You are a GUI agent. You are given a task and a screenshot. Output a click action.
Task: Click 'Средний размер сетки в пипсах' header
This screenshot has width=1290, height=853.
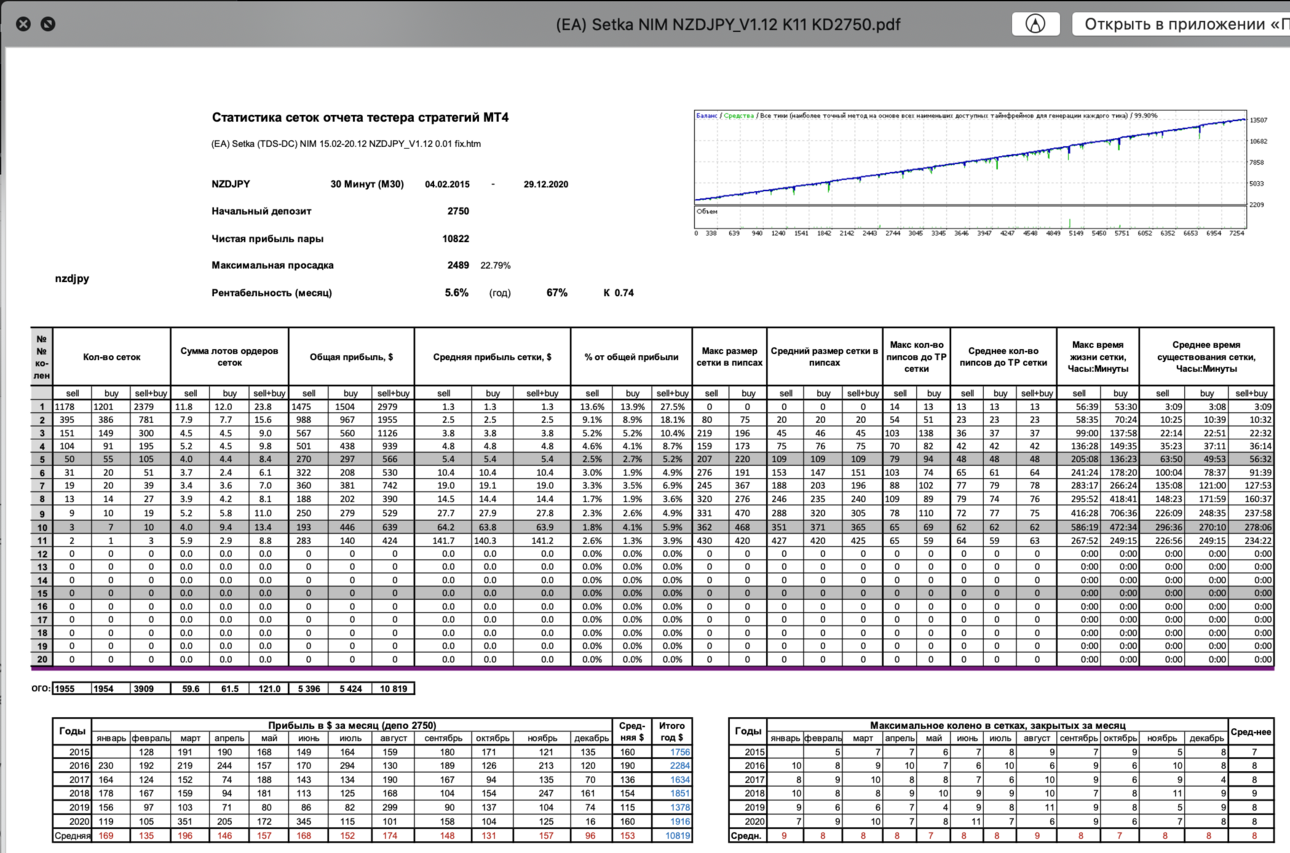(x=823, y=357)
